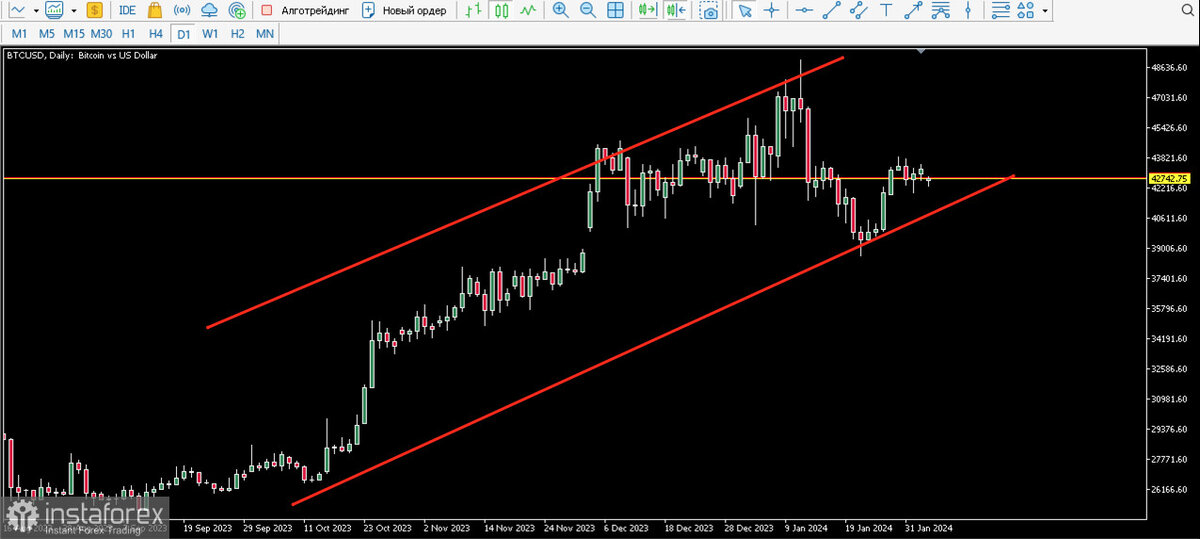
Task: Toggle the Алготрейдинг button
Action: pyautogui.click(x=303, y=10)
